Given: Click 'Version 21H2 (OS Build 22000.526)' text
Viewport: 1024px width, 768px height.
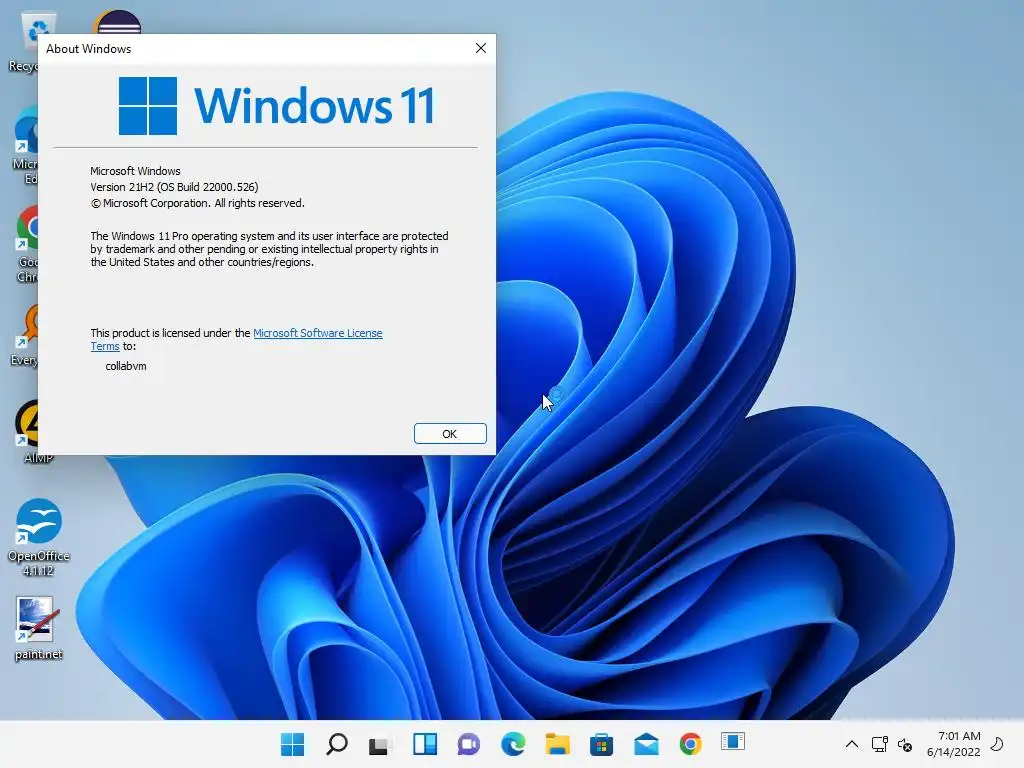Looking at the screenshot, I should (174, 187).
